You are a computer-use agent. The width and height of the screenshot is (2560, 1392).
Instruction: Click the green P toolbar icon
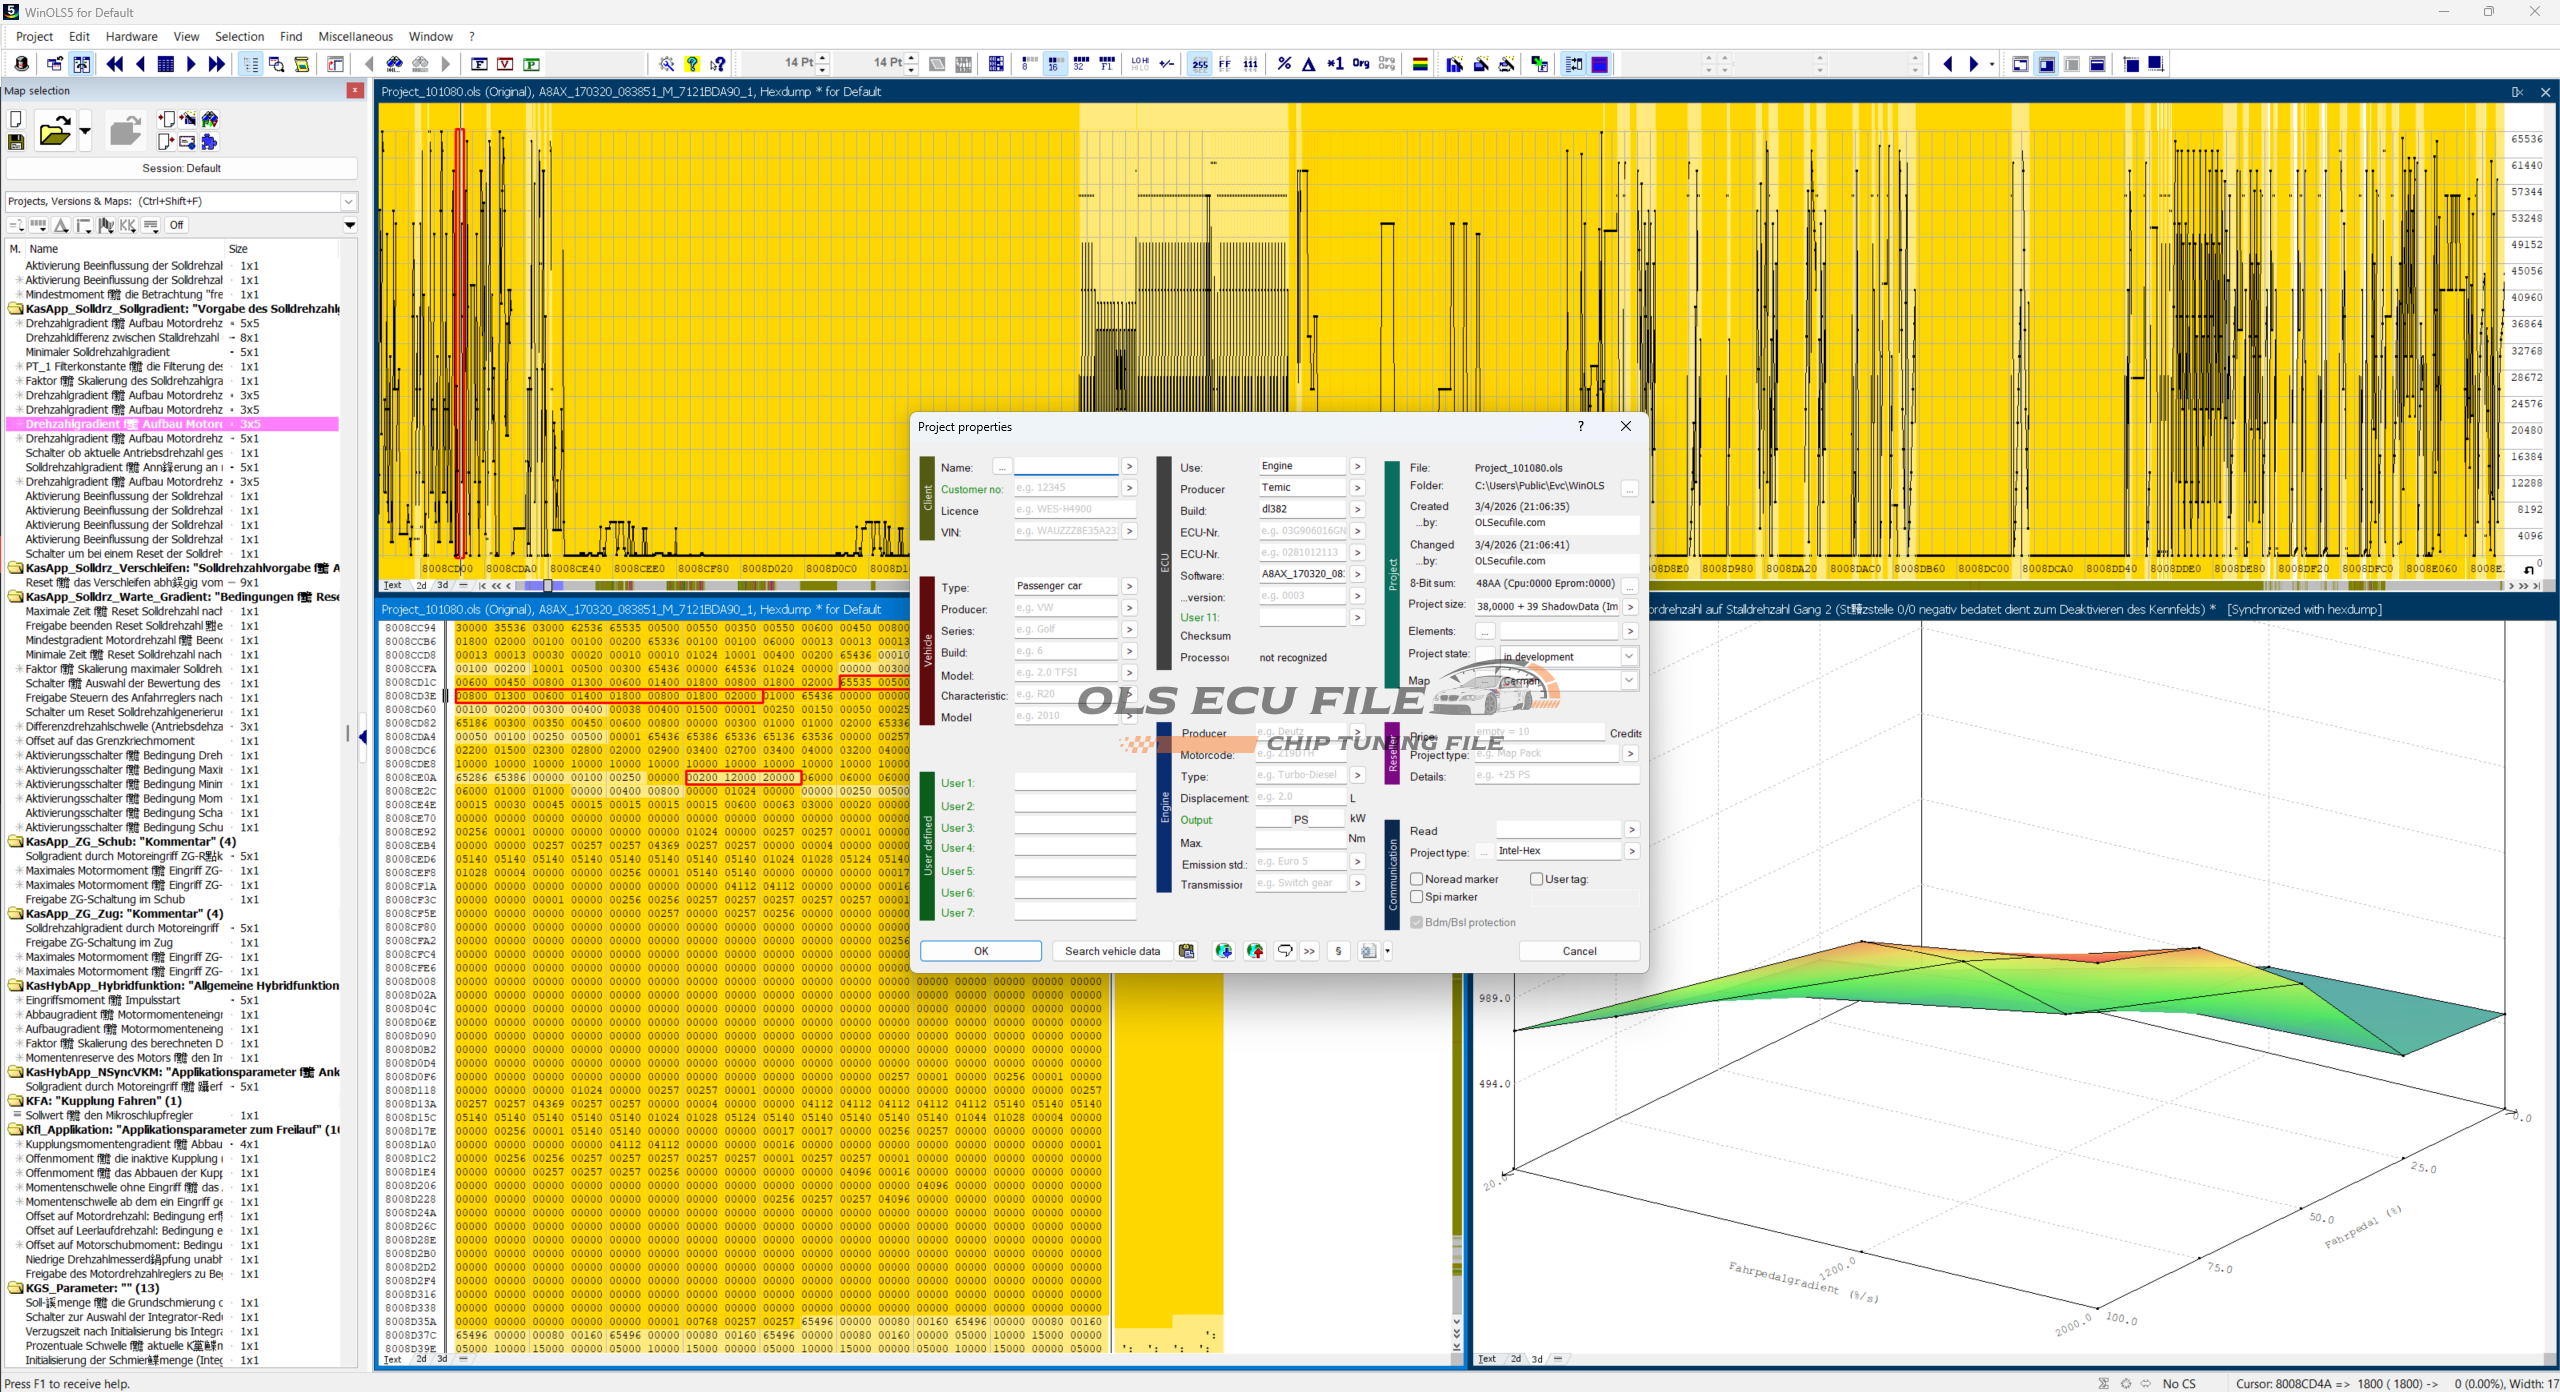(532, 64)
